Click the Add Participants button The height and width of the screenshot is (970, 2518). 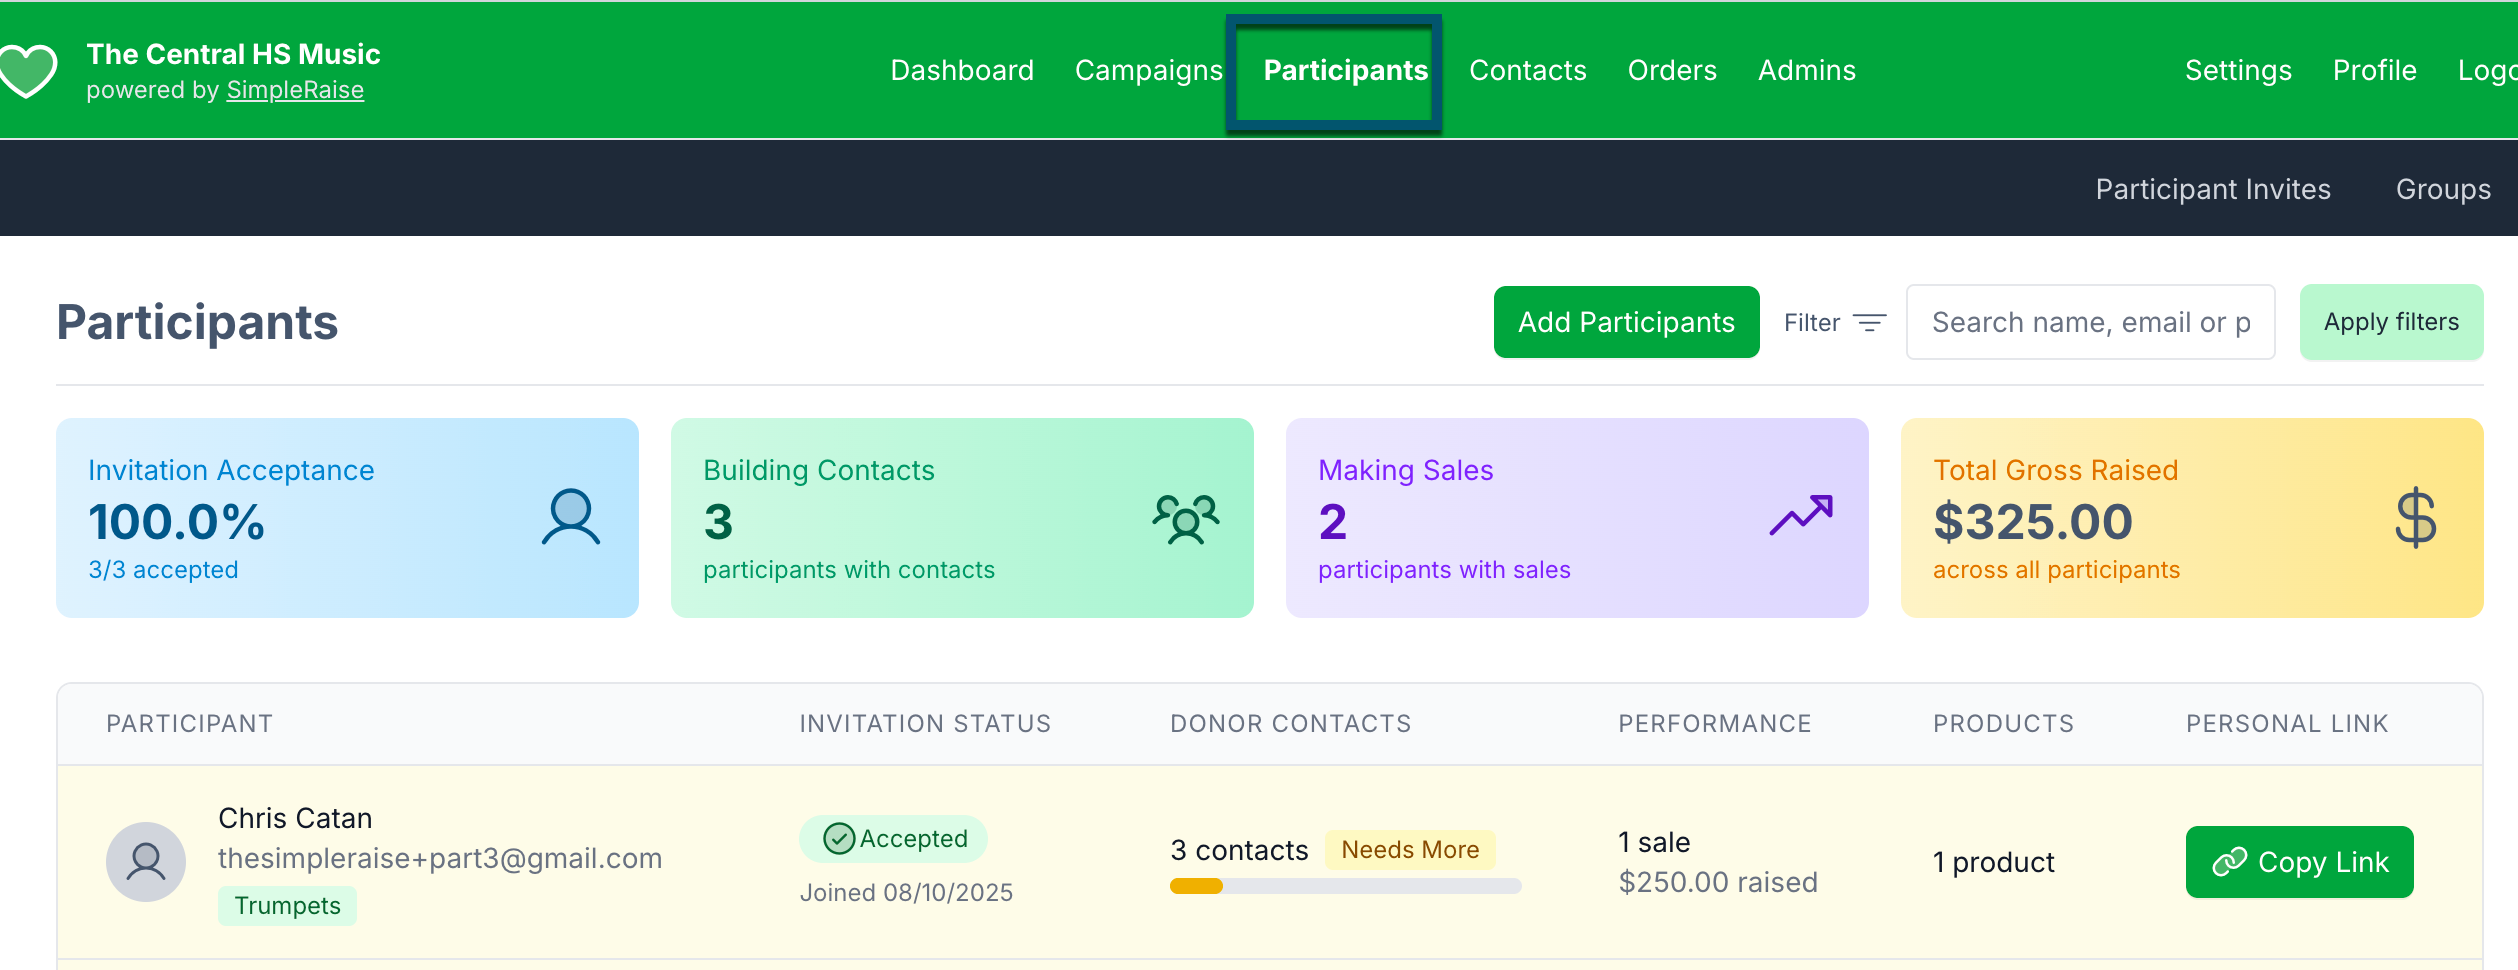tap(1626, 322)
